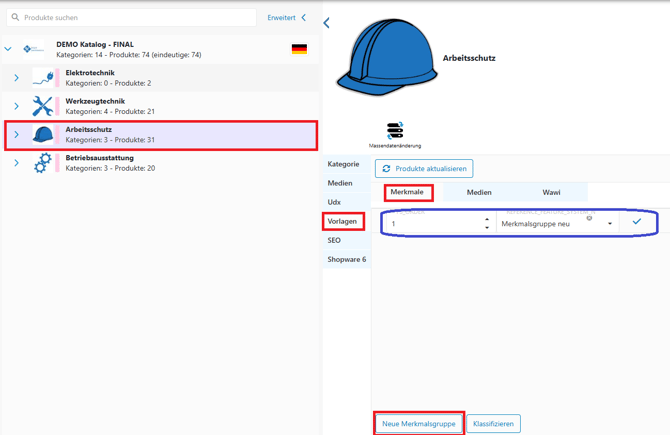The width and height of the screenshot is (670, 435).
Task: Collapse the DEMO Katalog - FINAL tree
Action: pos(8,48)
